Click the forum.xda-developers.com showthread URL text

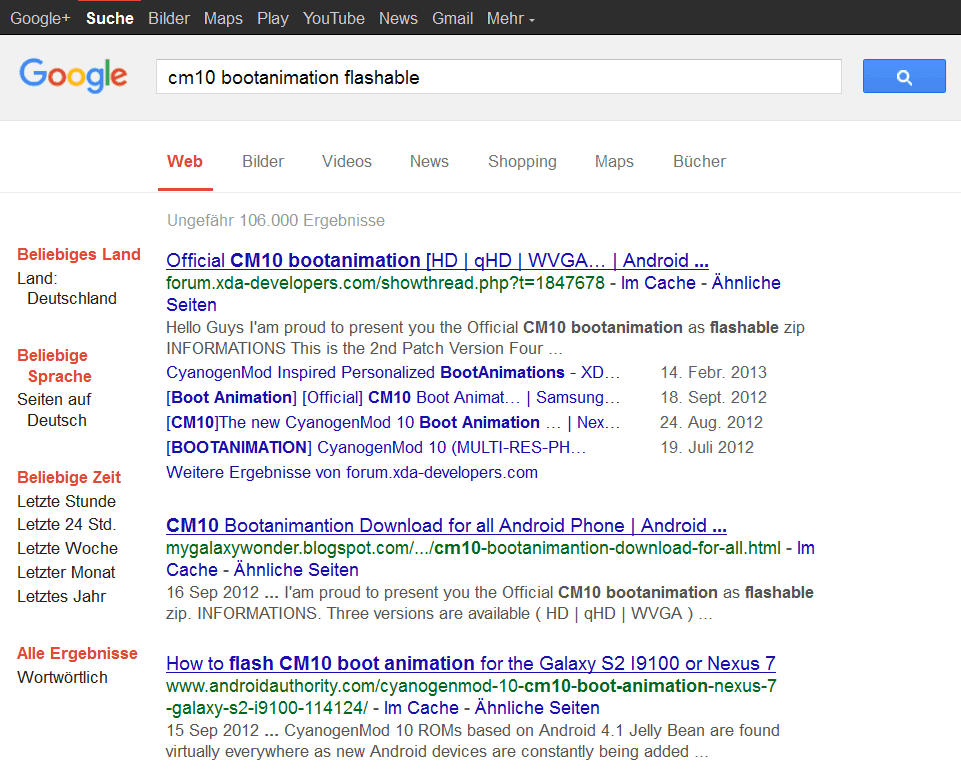(x=386, y=283)
